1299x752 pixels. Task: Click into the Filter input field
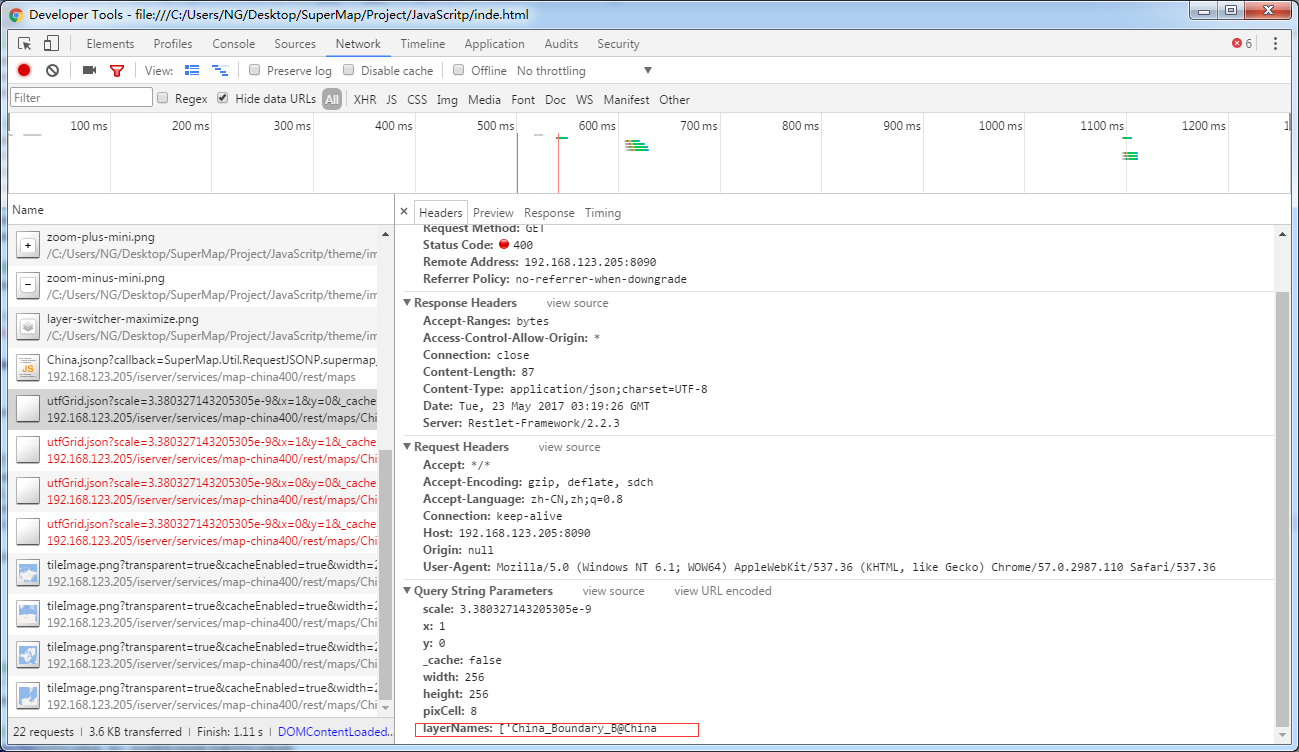pyautogui.click(x=81, y=98)
